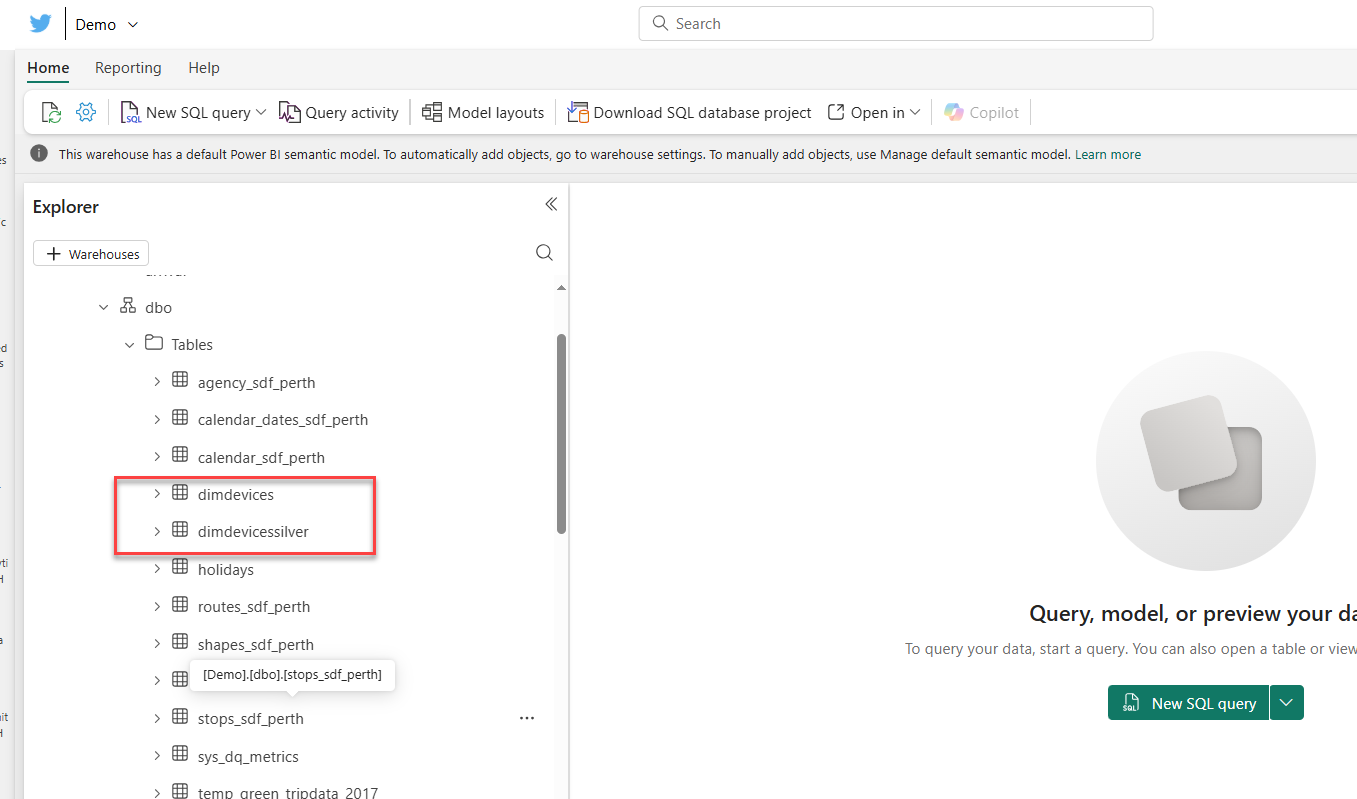Open the Help tab
This screenshot has height=799, width=1357.
204,68
